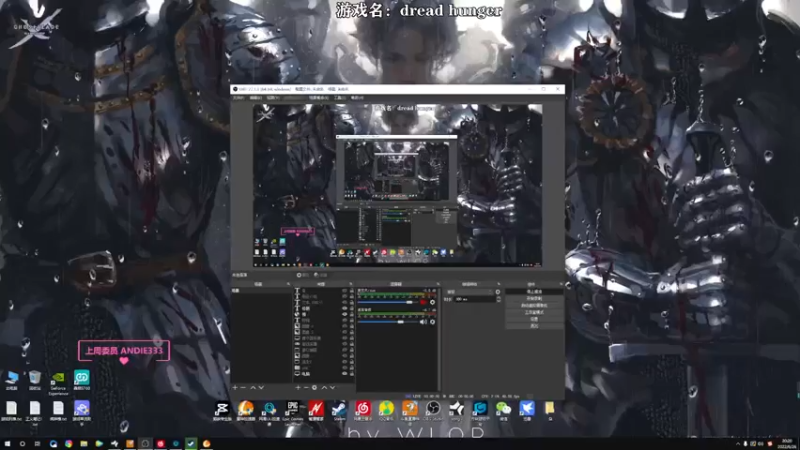
Task: Open the 视图 (View) menu in OBS
Action: [273, 97]
